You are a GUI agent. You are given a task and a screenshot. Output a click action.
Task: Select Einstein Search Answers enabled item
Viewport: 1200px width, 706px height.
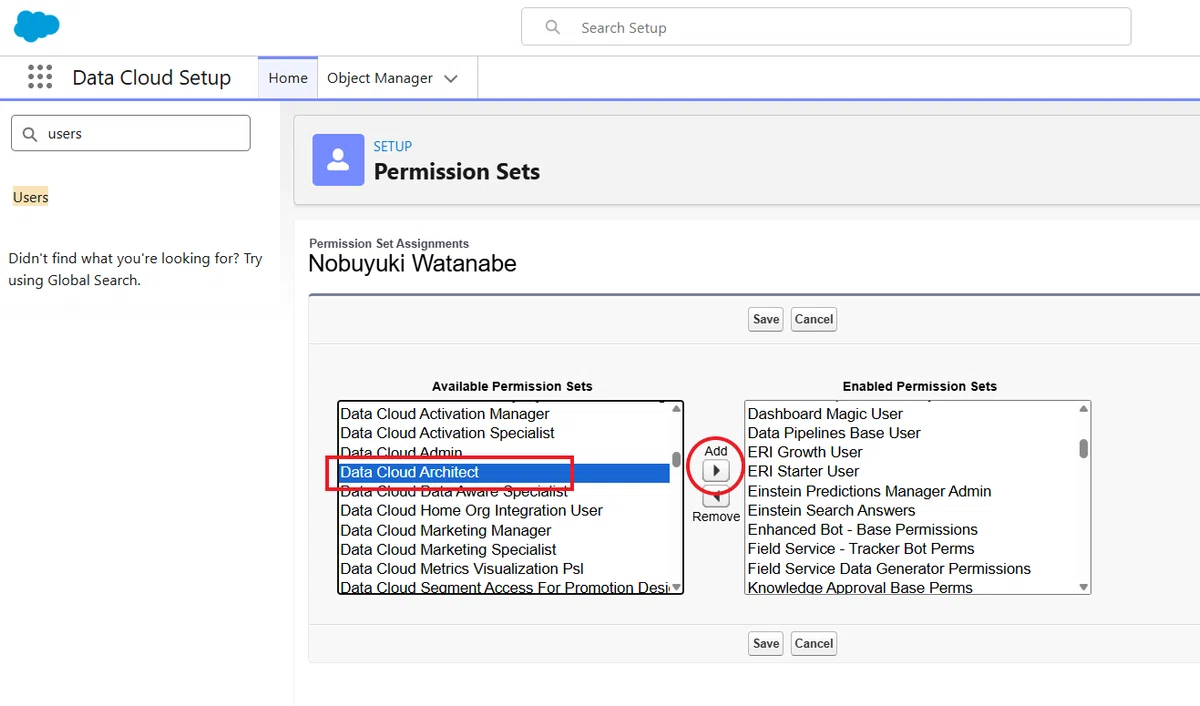832,510
